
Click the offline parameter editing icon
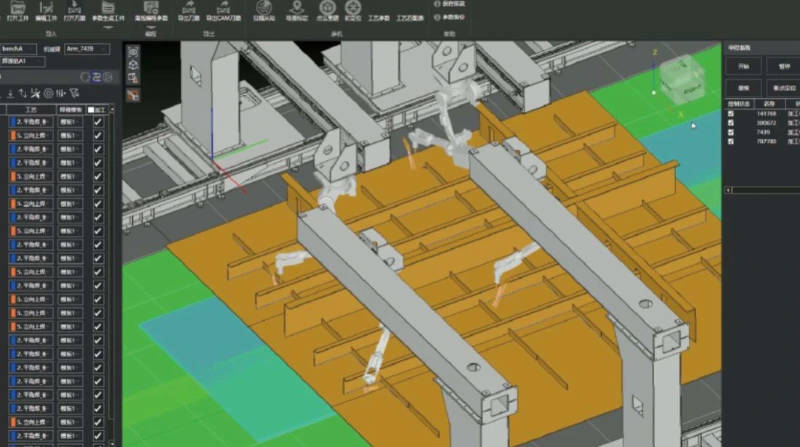(x=151, y=12)
